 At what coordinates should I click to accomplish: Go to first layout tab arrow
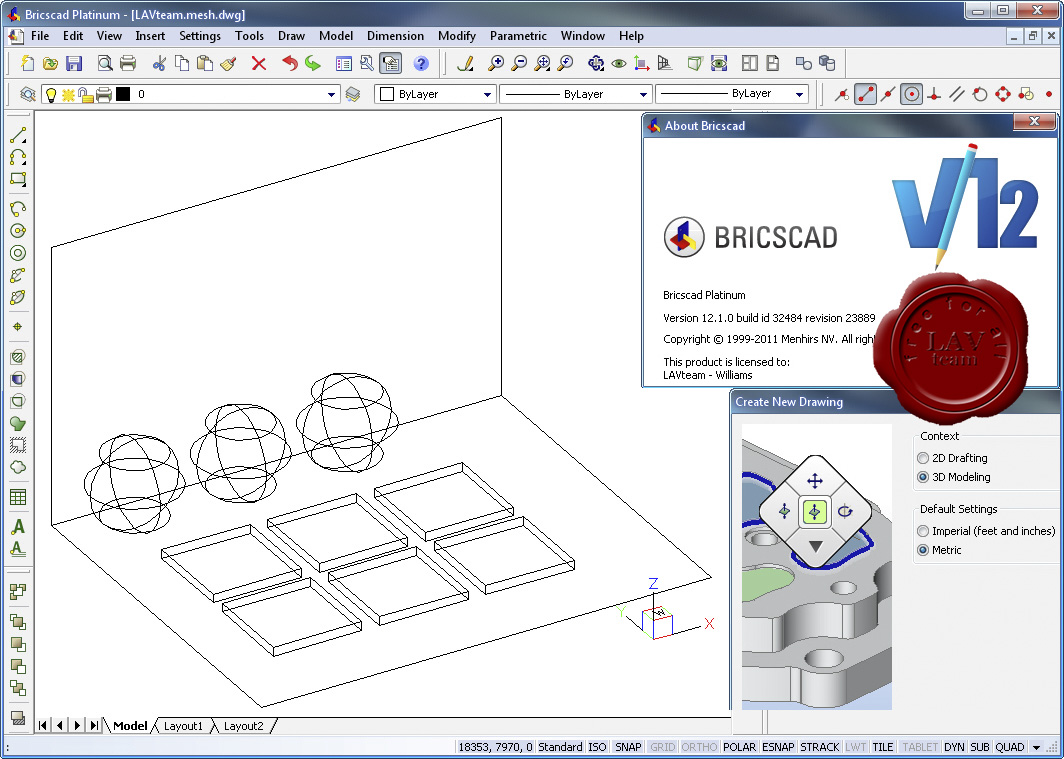pos(43,726)
